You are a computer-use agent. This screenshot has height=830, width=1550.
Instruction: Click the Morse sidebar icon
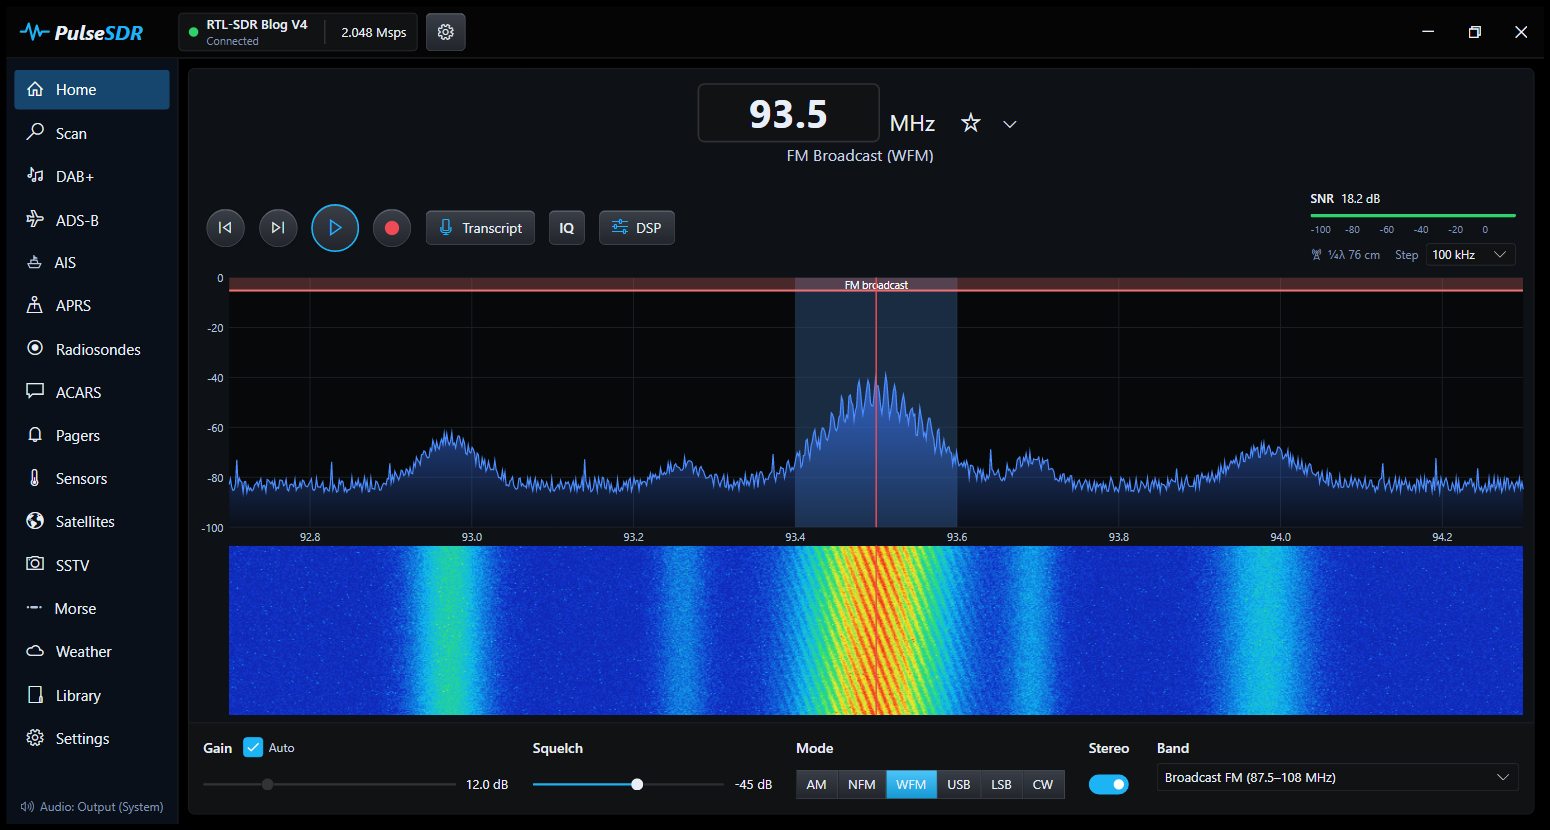[x=35, y=608]
